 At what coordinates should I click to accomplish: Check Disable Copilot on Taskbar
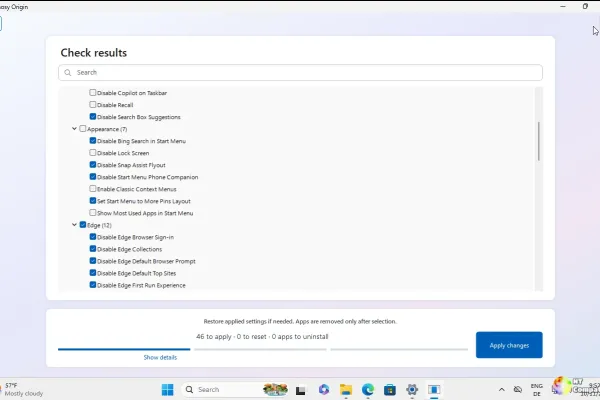pos(93,93)
